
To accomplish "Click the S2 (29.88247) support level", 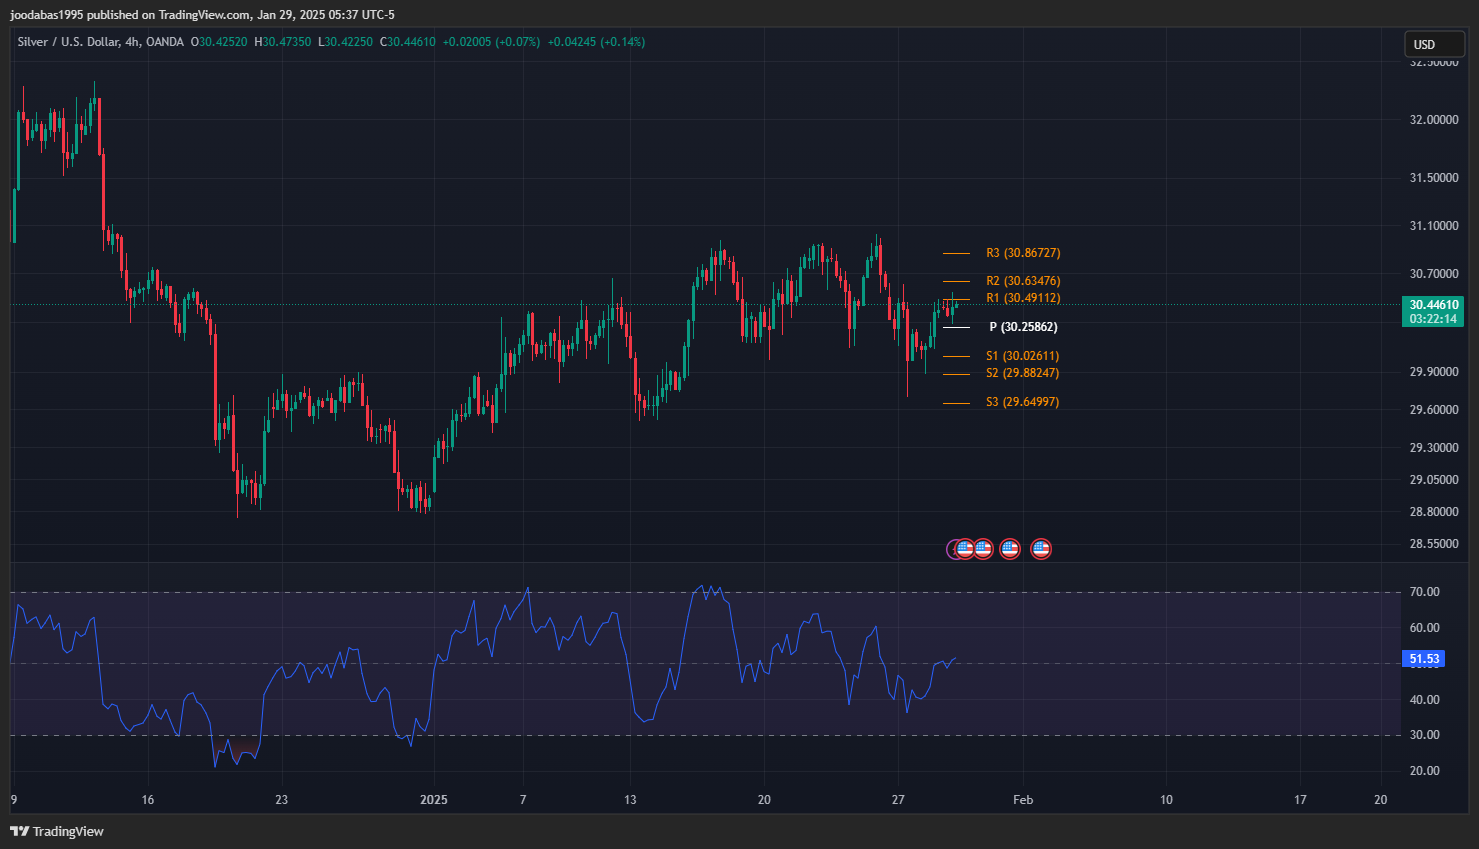I will point(1022,373).
